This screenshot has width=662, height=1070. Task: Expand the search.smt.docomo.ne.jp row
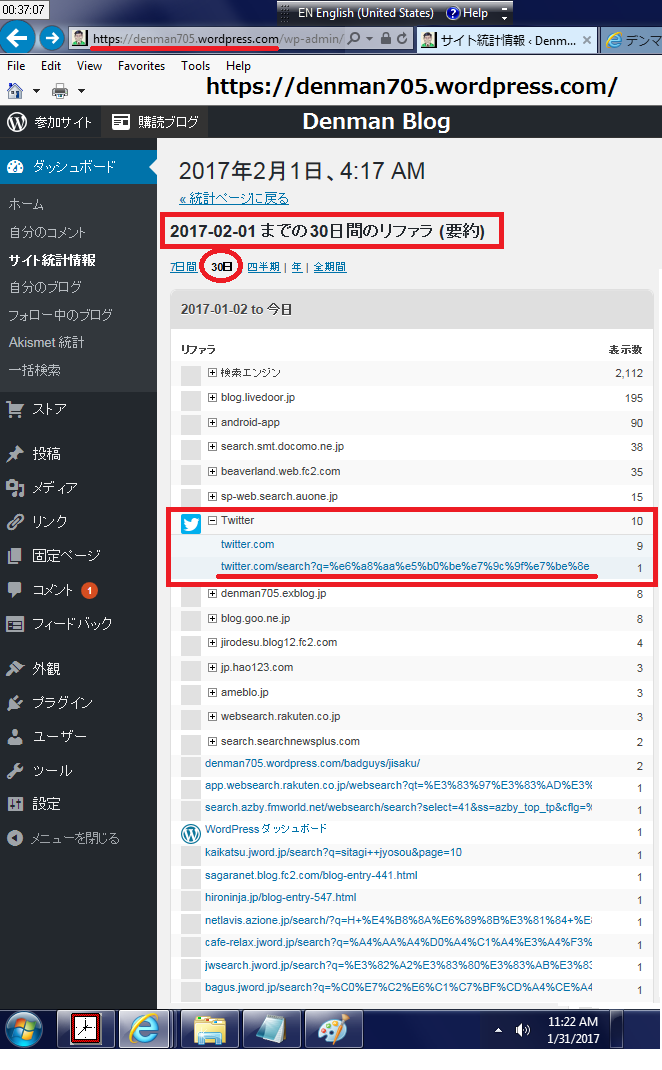[x=212, y=446]
